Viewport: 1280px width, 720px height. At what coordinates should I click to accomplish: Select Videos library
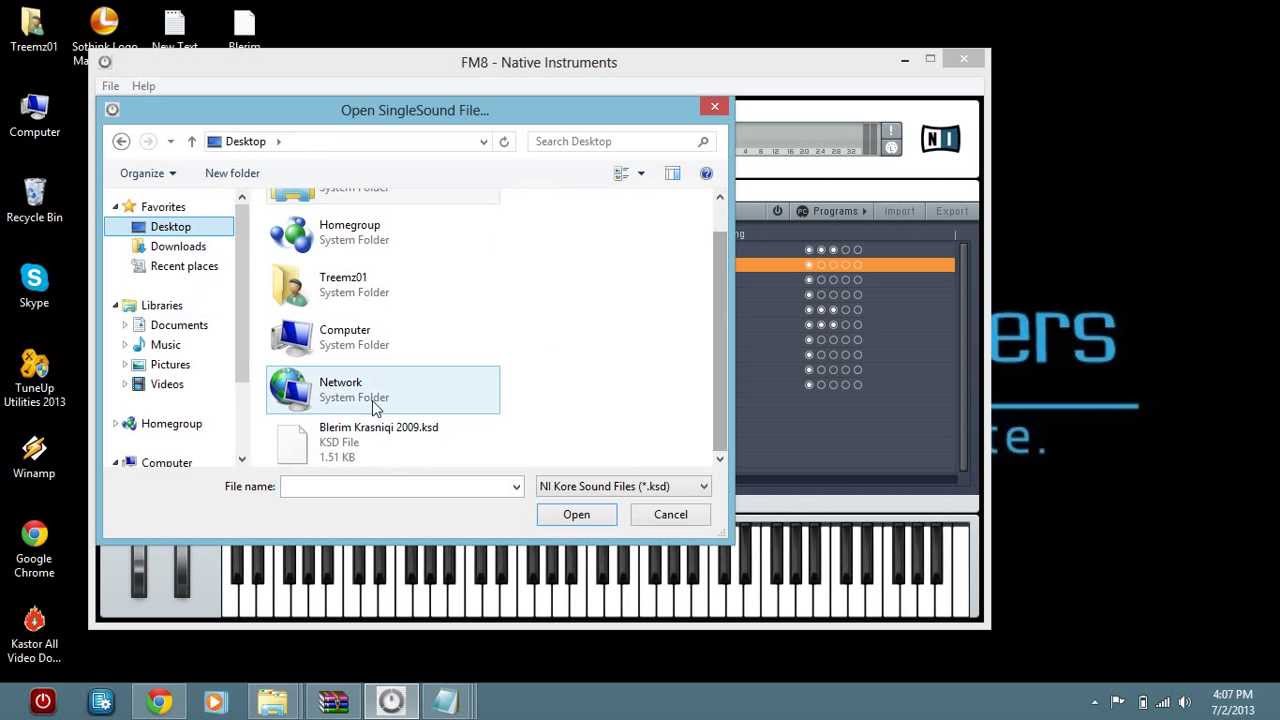click(167, 384)
